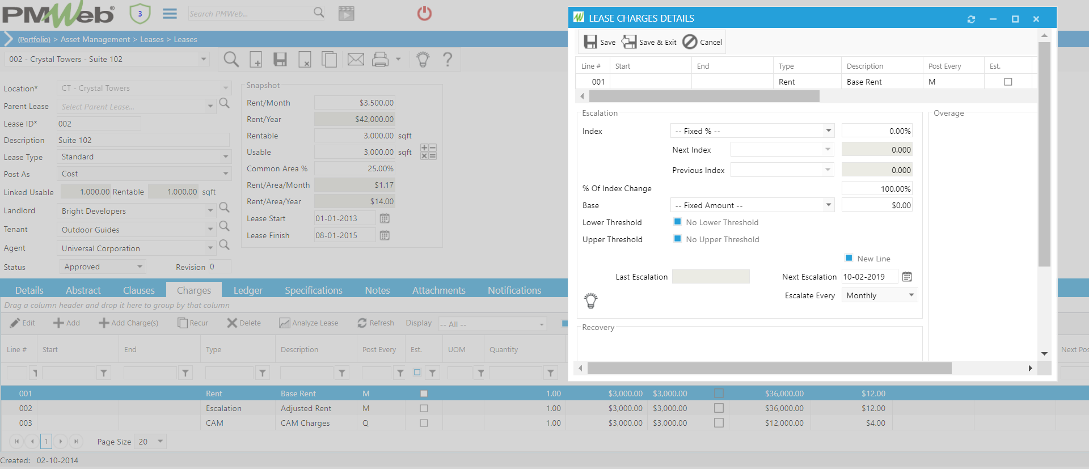
Task: Open the print options dropdown arrow
Action: 399,60
